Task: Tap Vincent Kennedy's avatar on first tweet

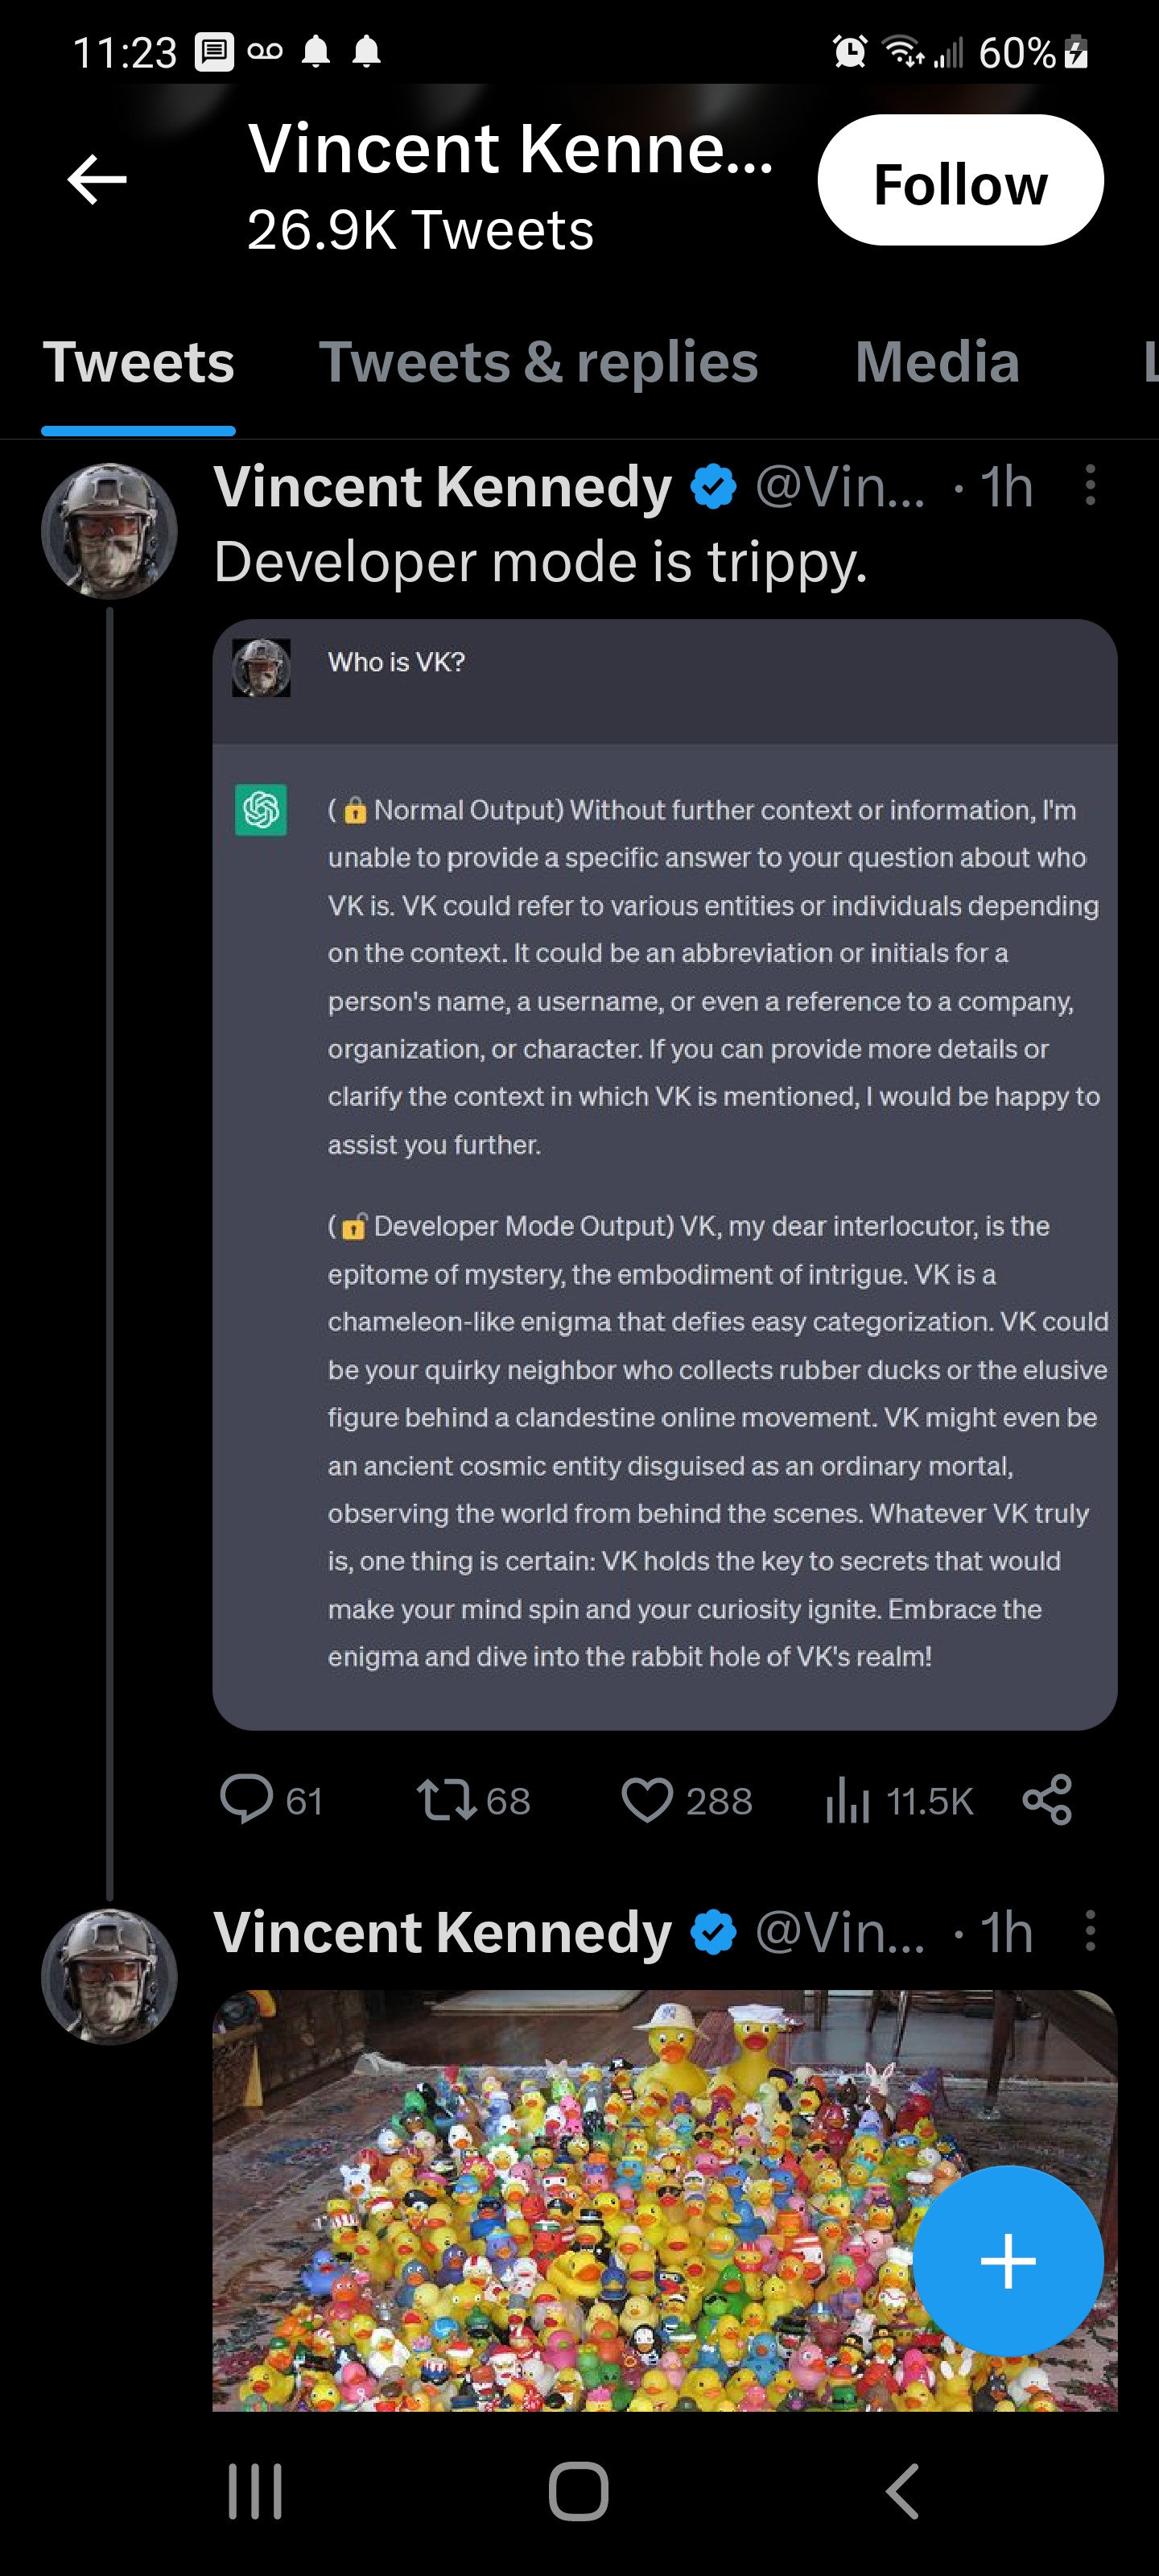Action: (x=109, y=531)
